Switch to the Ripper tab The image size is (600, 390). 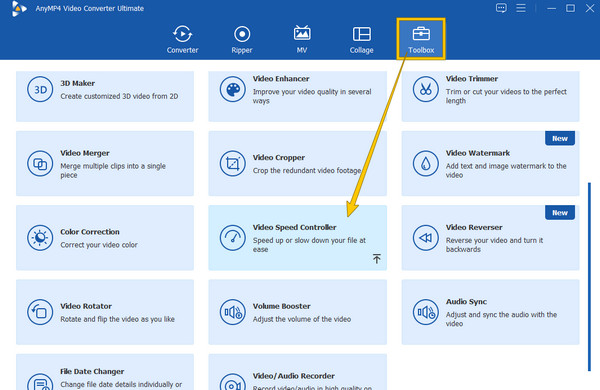[242, 39]
